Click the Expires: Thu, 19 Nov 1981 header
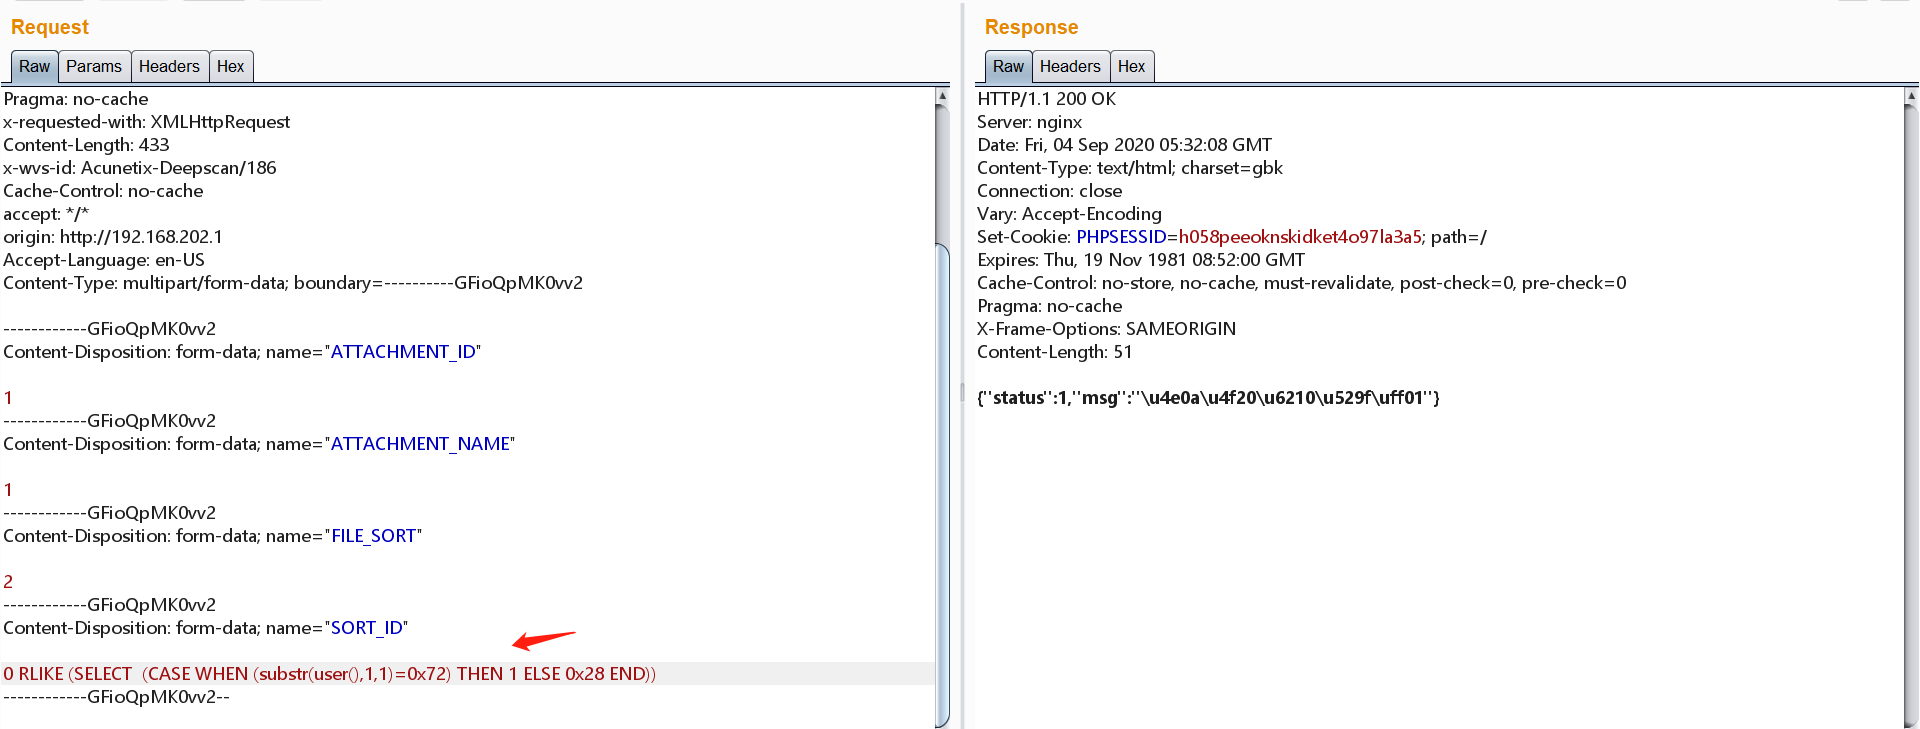Screen dimensions: 1920x729 click(1141, 260)
